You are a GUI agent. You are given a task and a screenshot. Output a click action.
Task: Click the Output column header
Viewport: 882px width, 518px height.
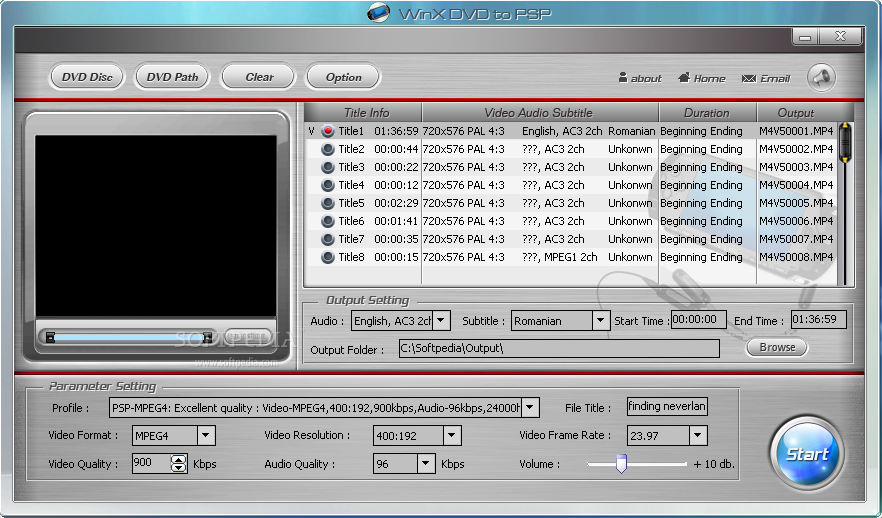click(796, 112)
